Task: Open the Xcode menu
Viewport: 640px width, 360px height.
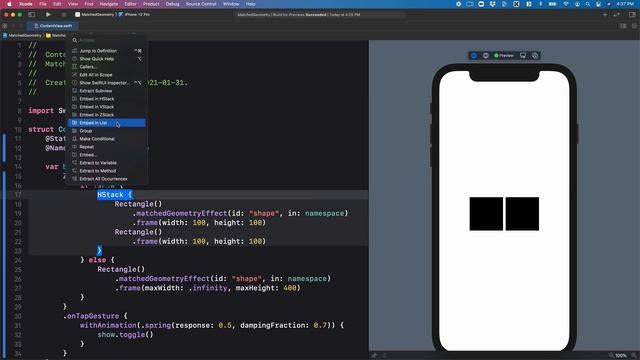Action: (x=26, y=4)
